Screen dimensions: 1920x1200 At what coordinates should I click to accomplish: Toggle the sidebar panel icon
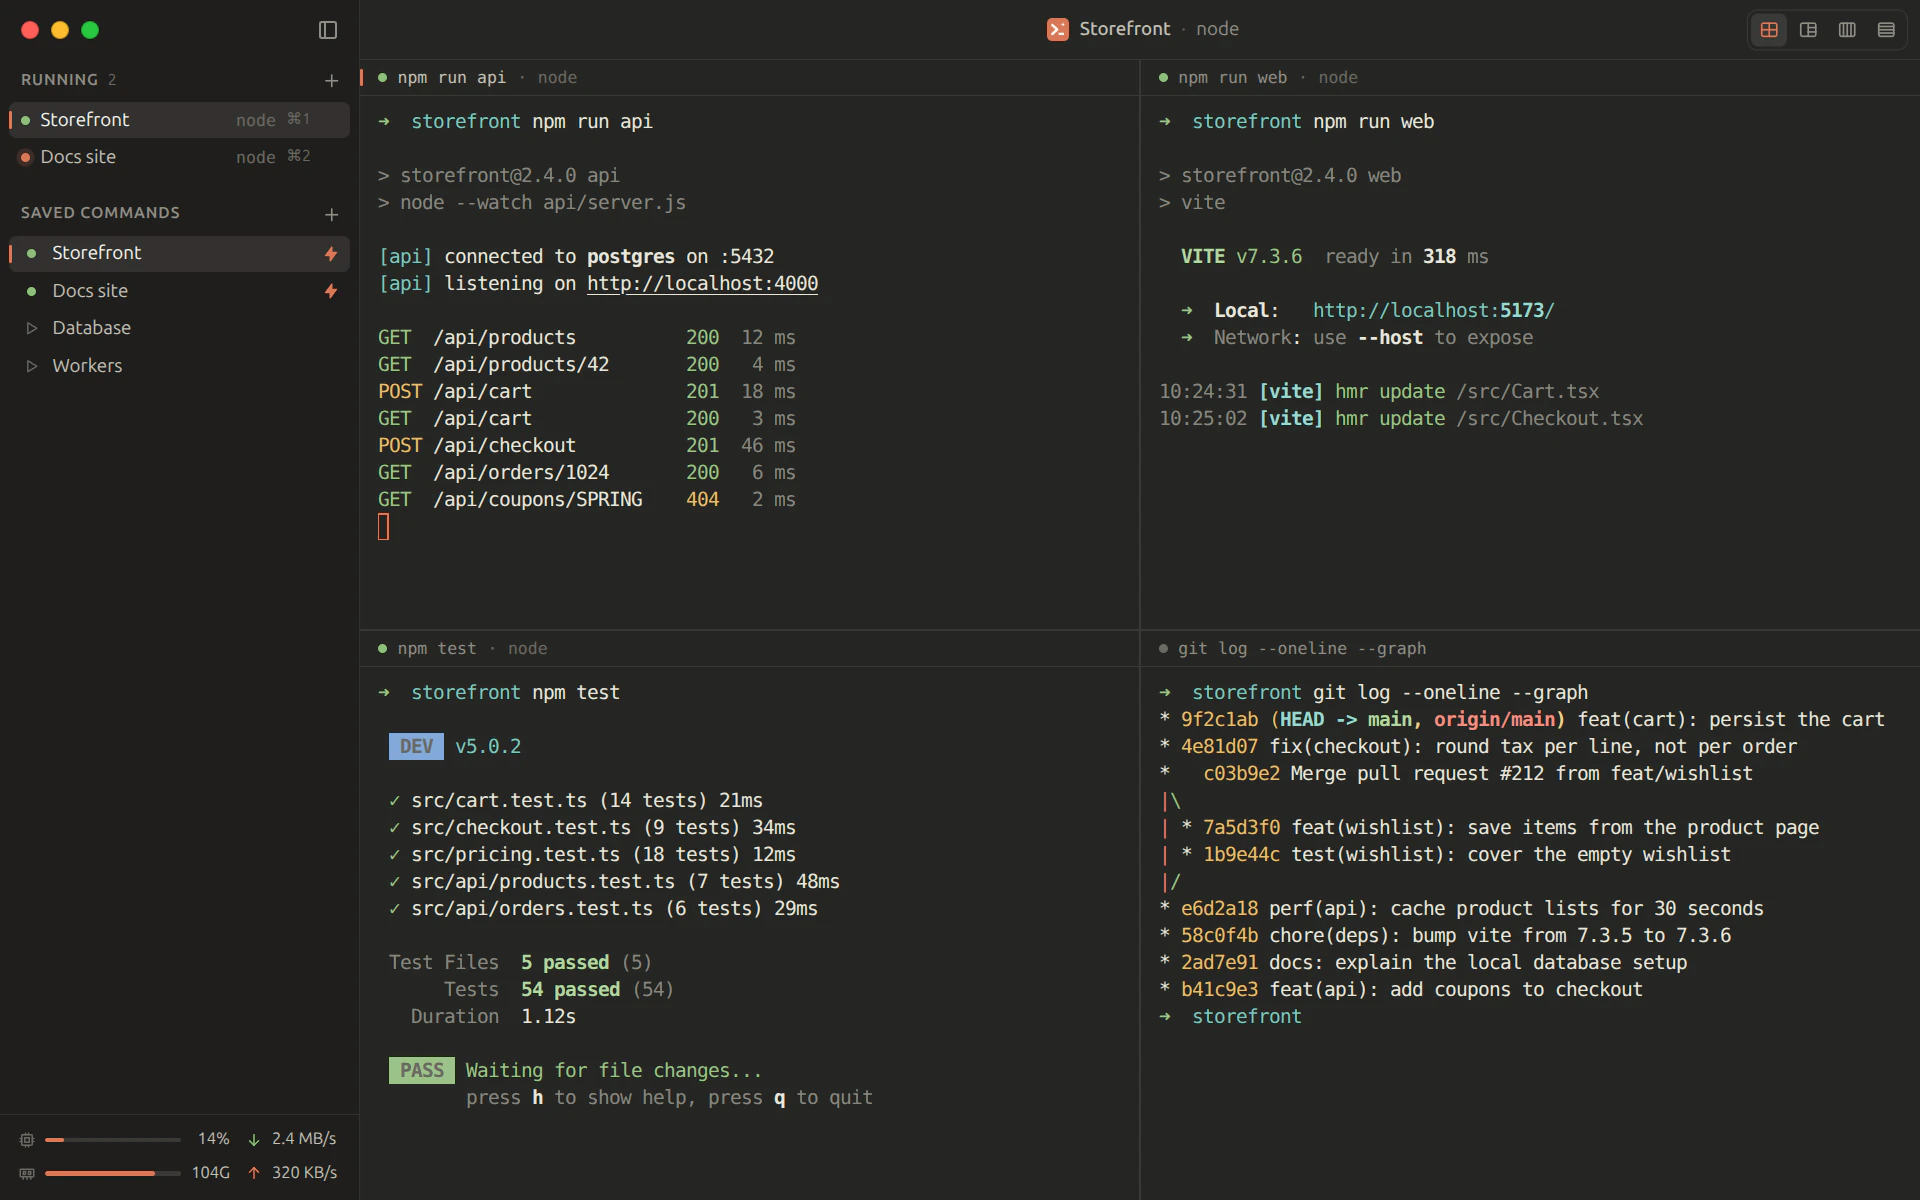point(328,30)
